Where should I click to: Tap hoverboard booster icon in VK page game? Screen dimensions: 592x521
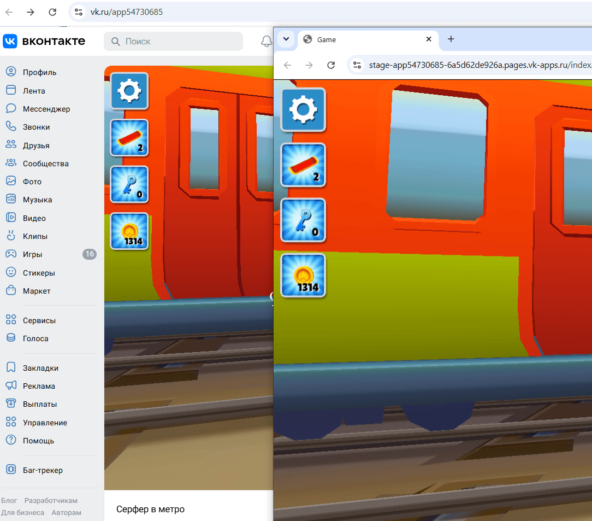click(129, 138)
